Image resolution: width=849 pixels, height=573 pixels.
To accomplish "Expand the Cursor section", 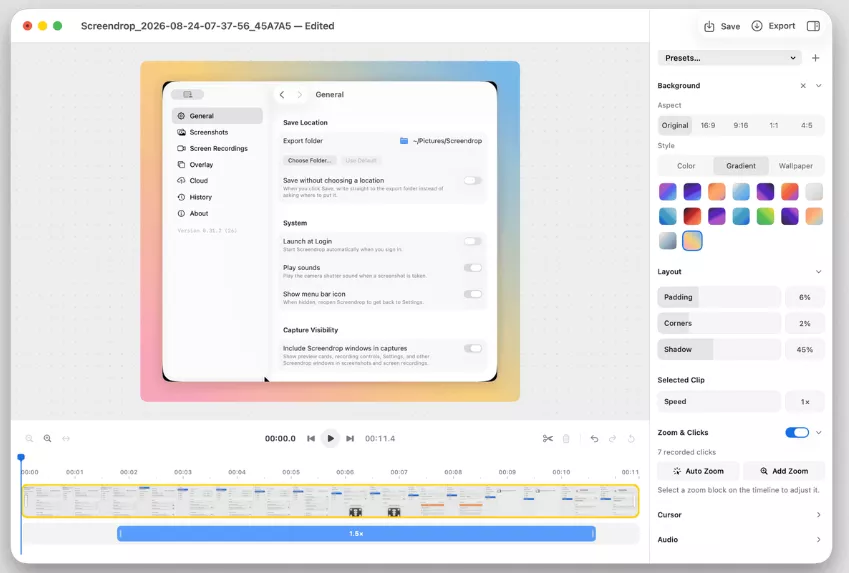I will click(x=819, y=515).
